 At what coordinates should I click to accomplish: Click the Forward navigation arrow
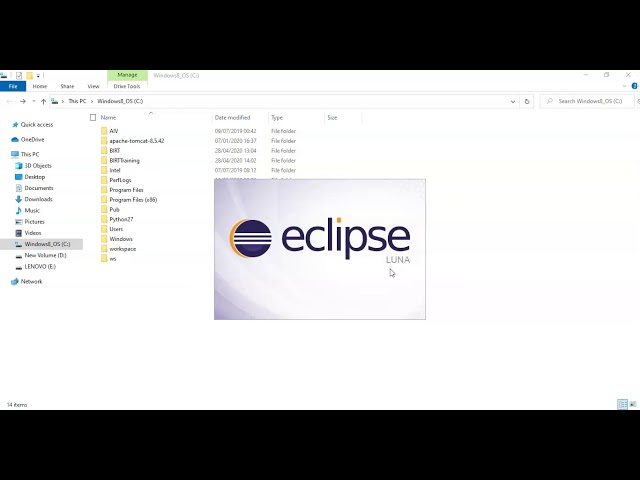click(x=23, y=101)
